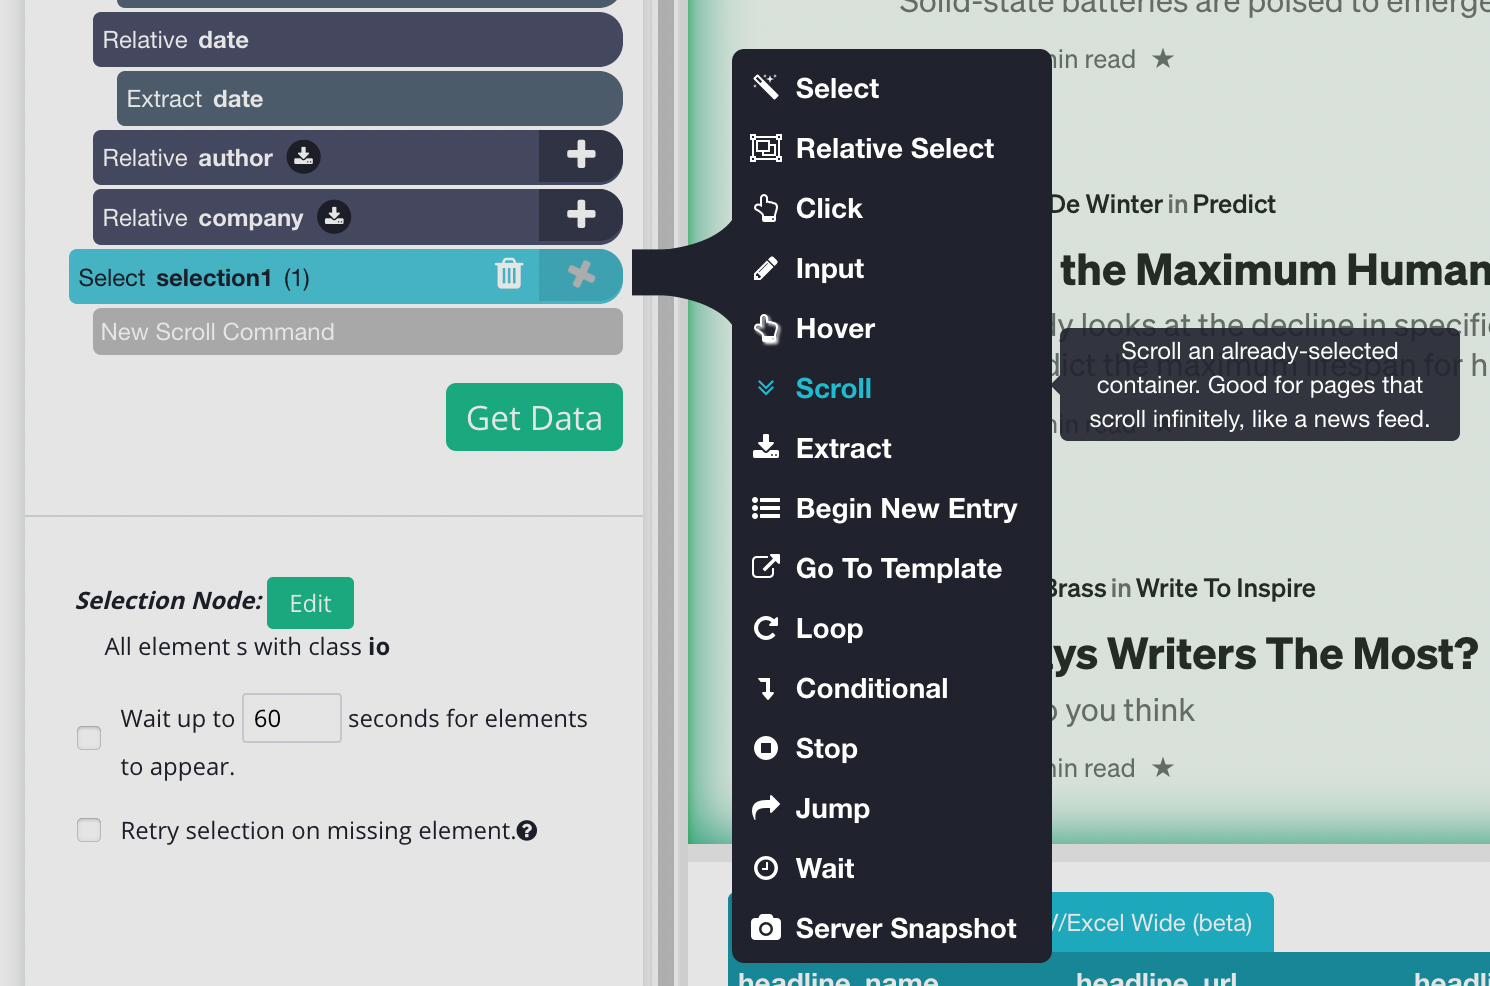This screenshot has height=986, width=1490.
Task: Click the Edit Selection Node button
Action: [310, 603]
